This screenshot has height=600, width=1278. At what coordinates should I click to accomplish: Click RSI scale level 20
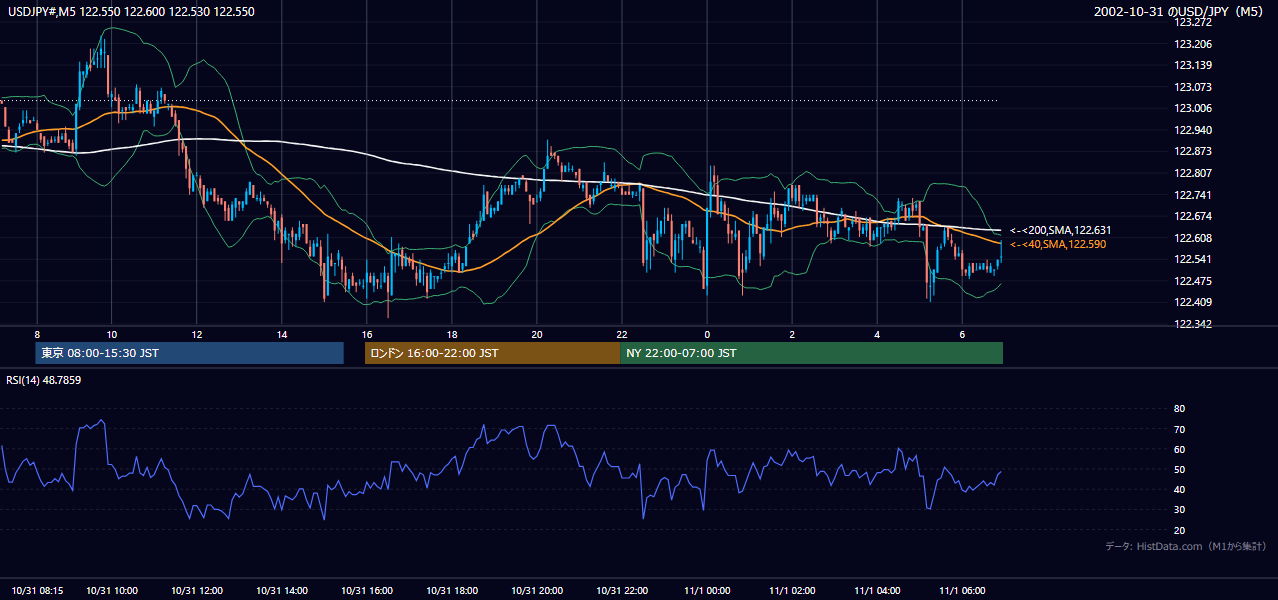(x=1179, y=530)
